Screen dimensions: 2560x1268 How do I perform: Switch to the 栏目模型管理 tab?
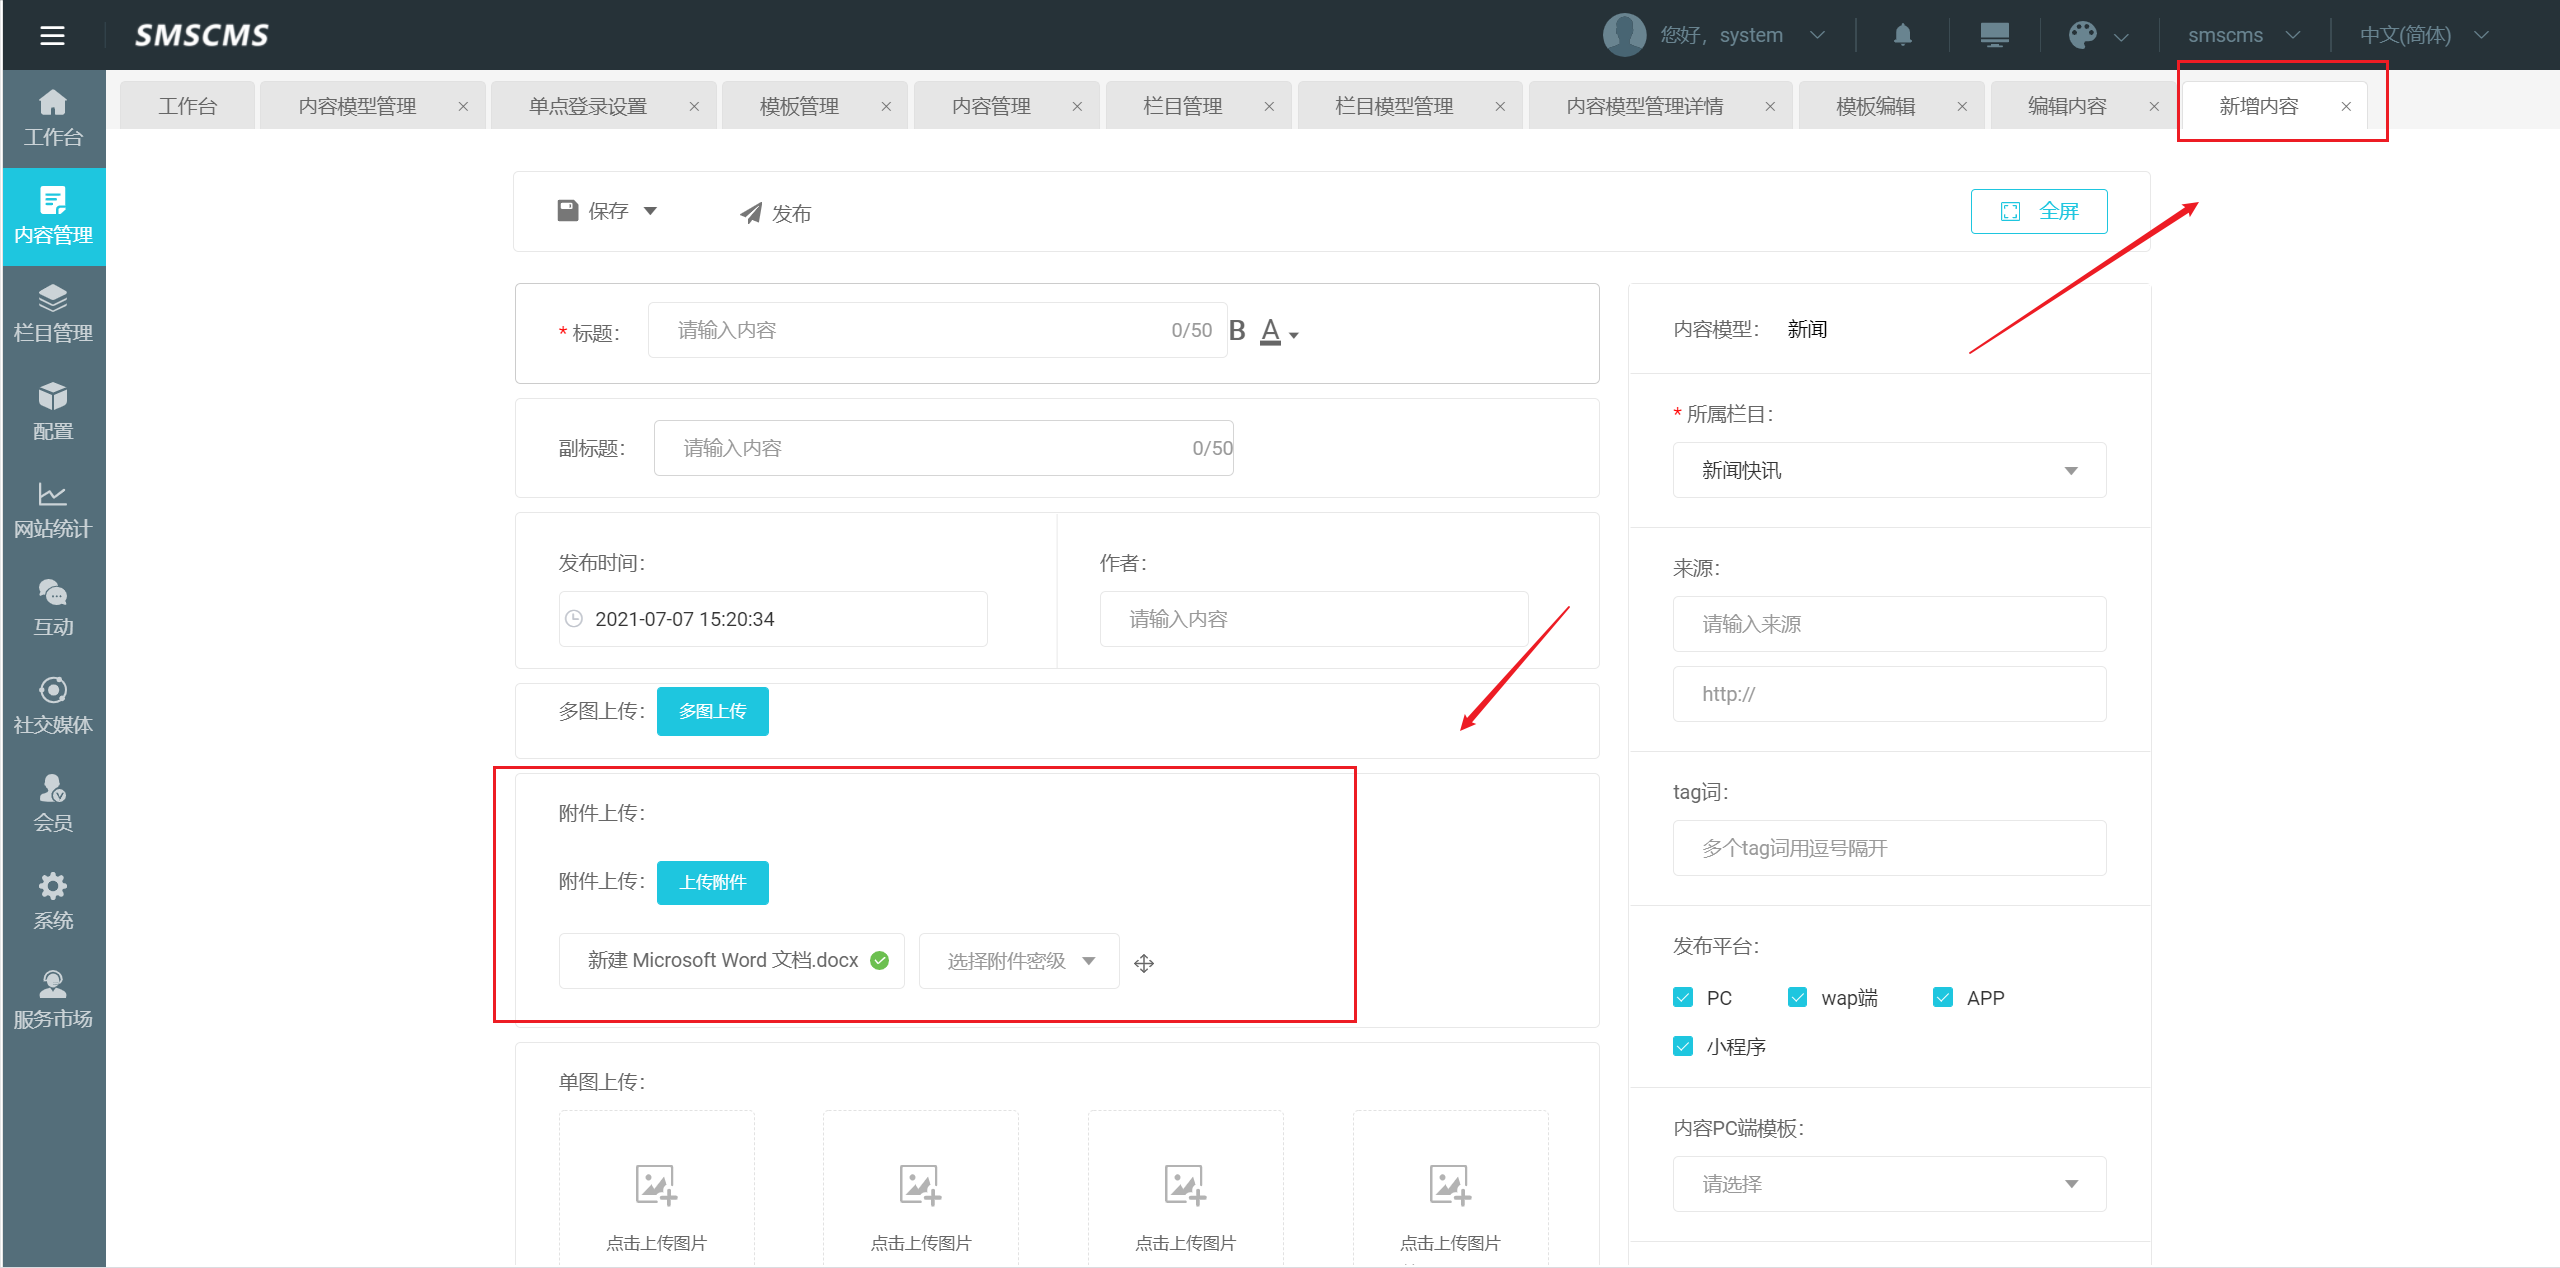tap(1393, 106)
